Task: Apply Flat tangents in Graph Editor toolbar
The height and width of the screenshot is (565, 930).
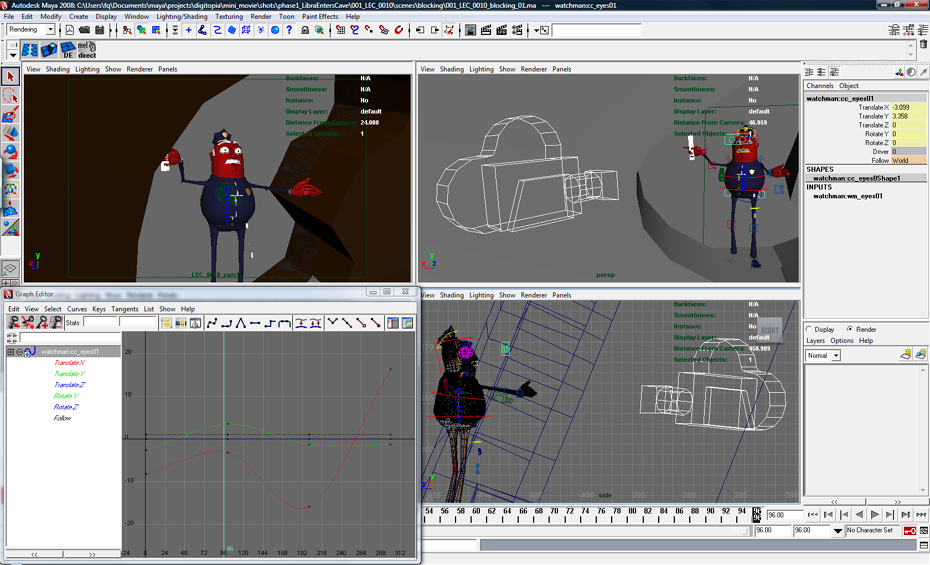Action: point(255,323)
